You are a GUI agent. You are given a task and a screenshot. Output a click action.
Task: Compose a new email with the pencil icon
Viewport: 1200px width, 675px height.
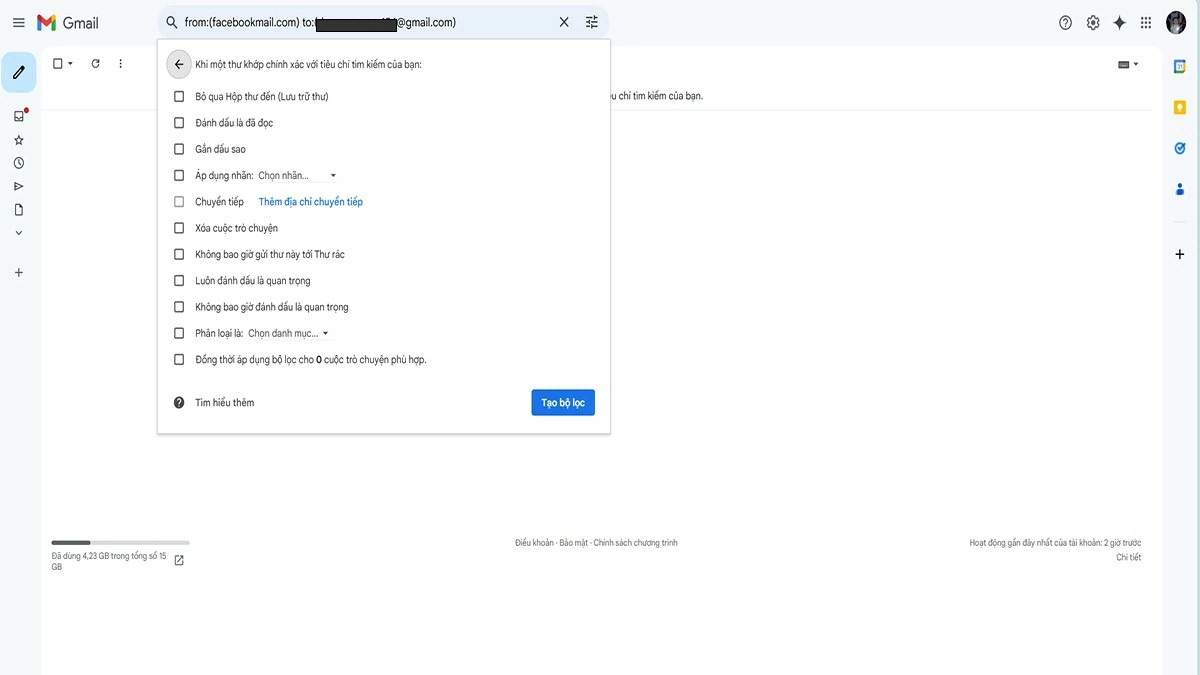click(x=18, y=72)
